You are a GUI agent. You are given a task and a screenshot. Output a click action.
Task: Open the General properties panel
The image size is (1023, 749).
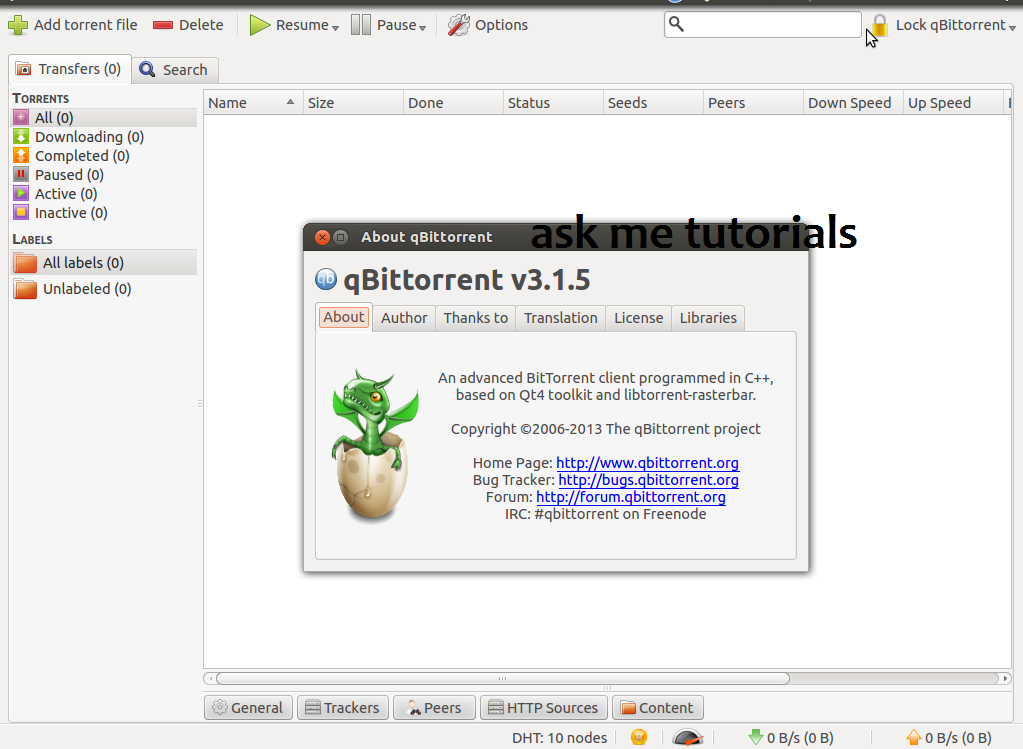click(248, 707)
